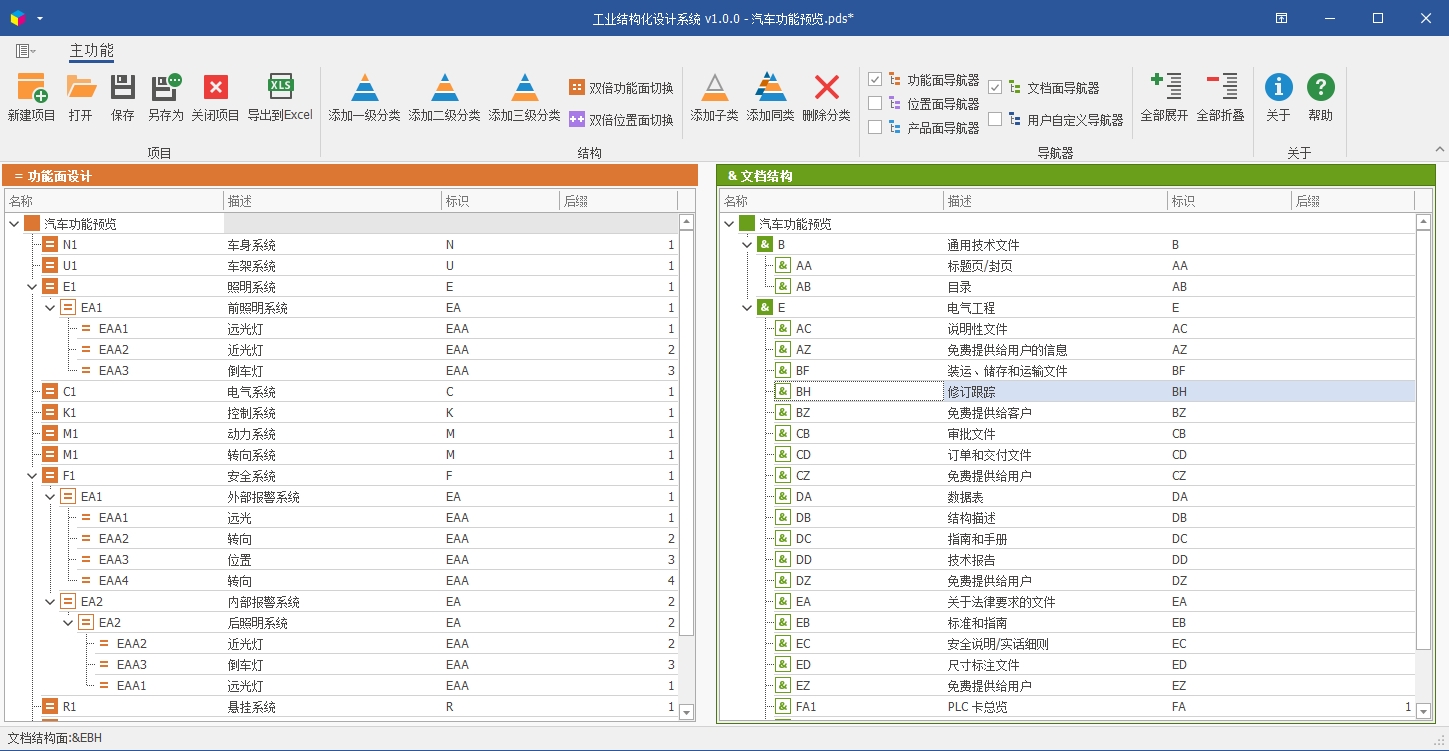Click the 全部折叠 collapse all icon
1449x751 pixels.
click(1220, 88)
